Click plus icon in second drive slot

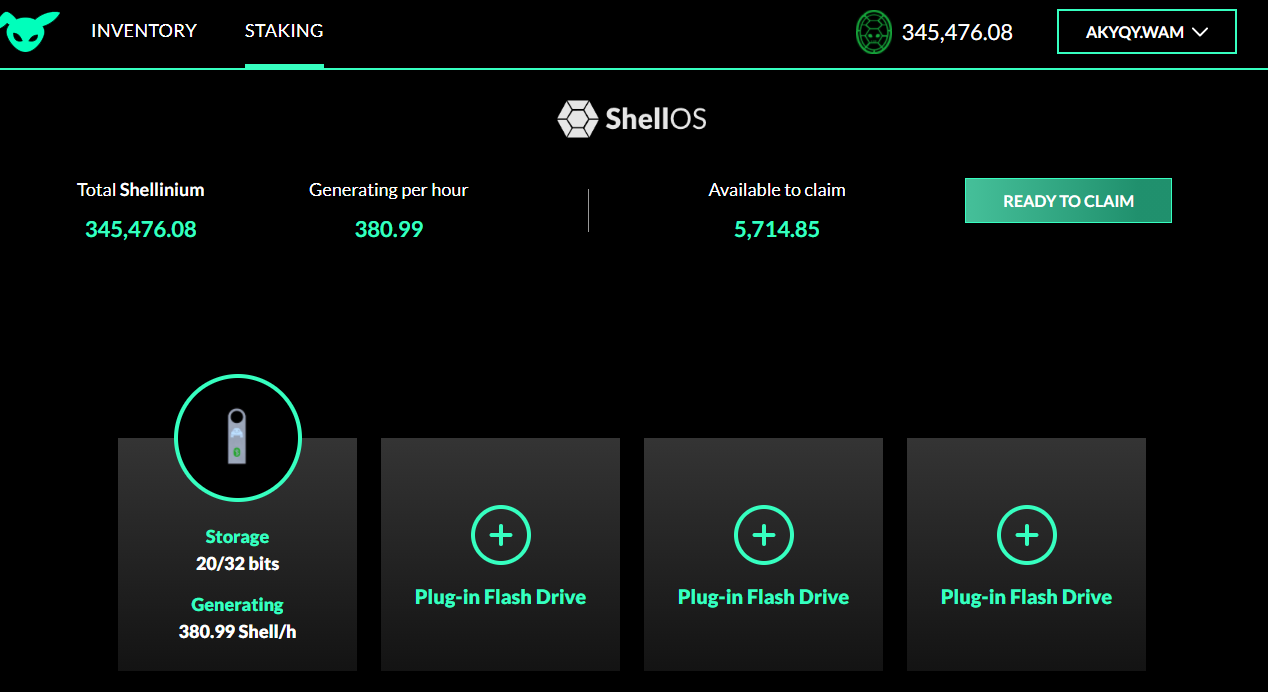tap(500, 535)
